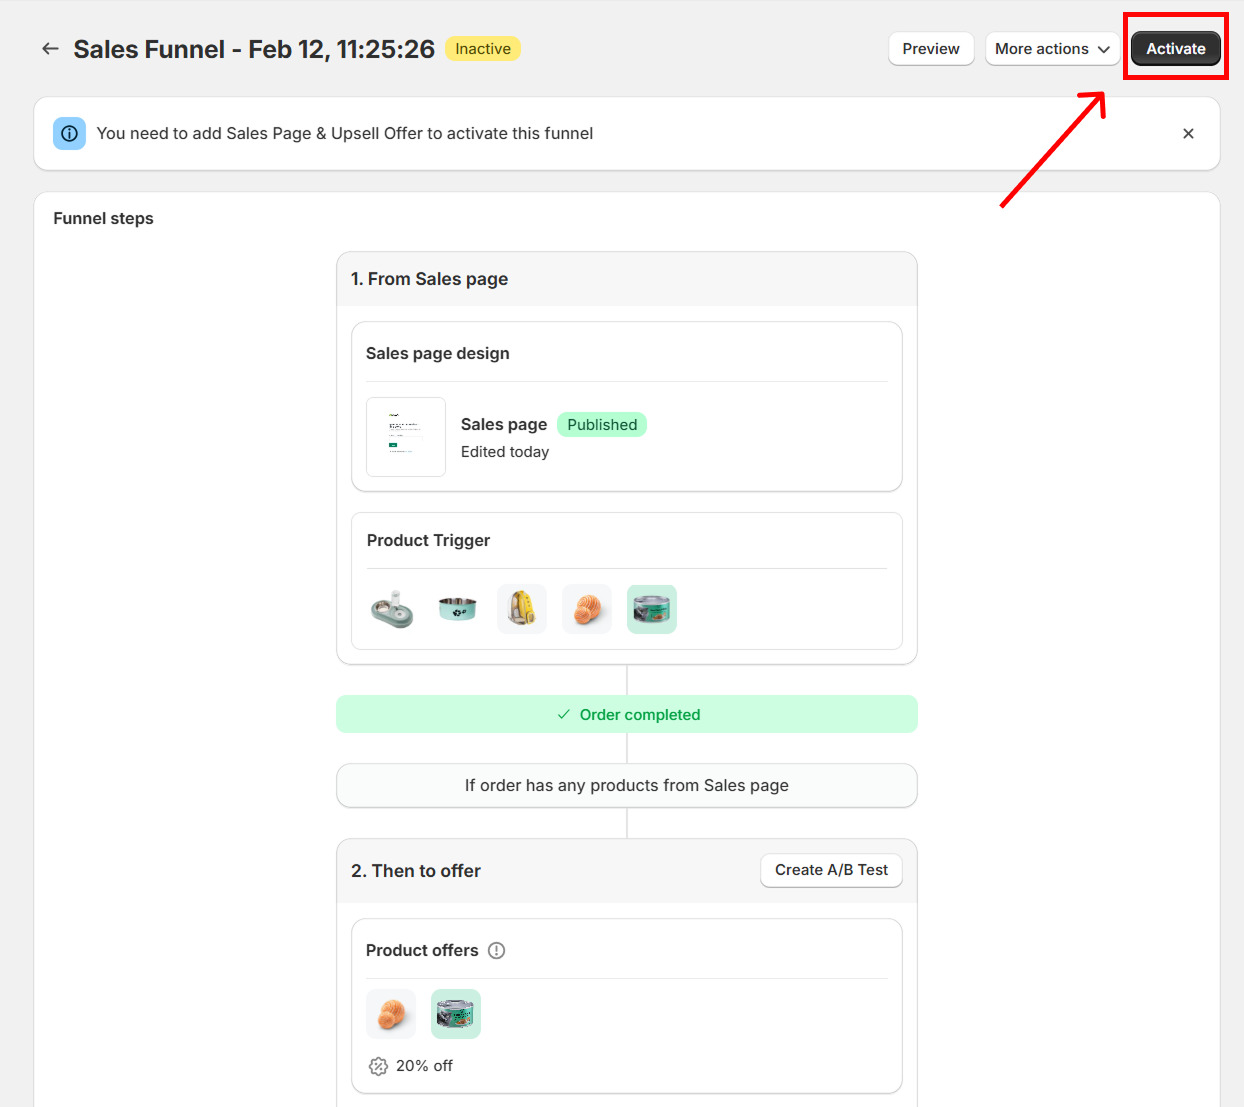Expand the More actions chevron arrow
Screen dimensions: 1244x1107
[x=1104, y=48]
